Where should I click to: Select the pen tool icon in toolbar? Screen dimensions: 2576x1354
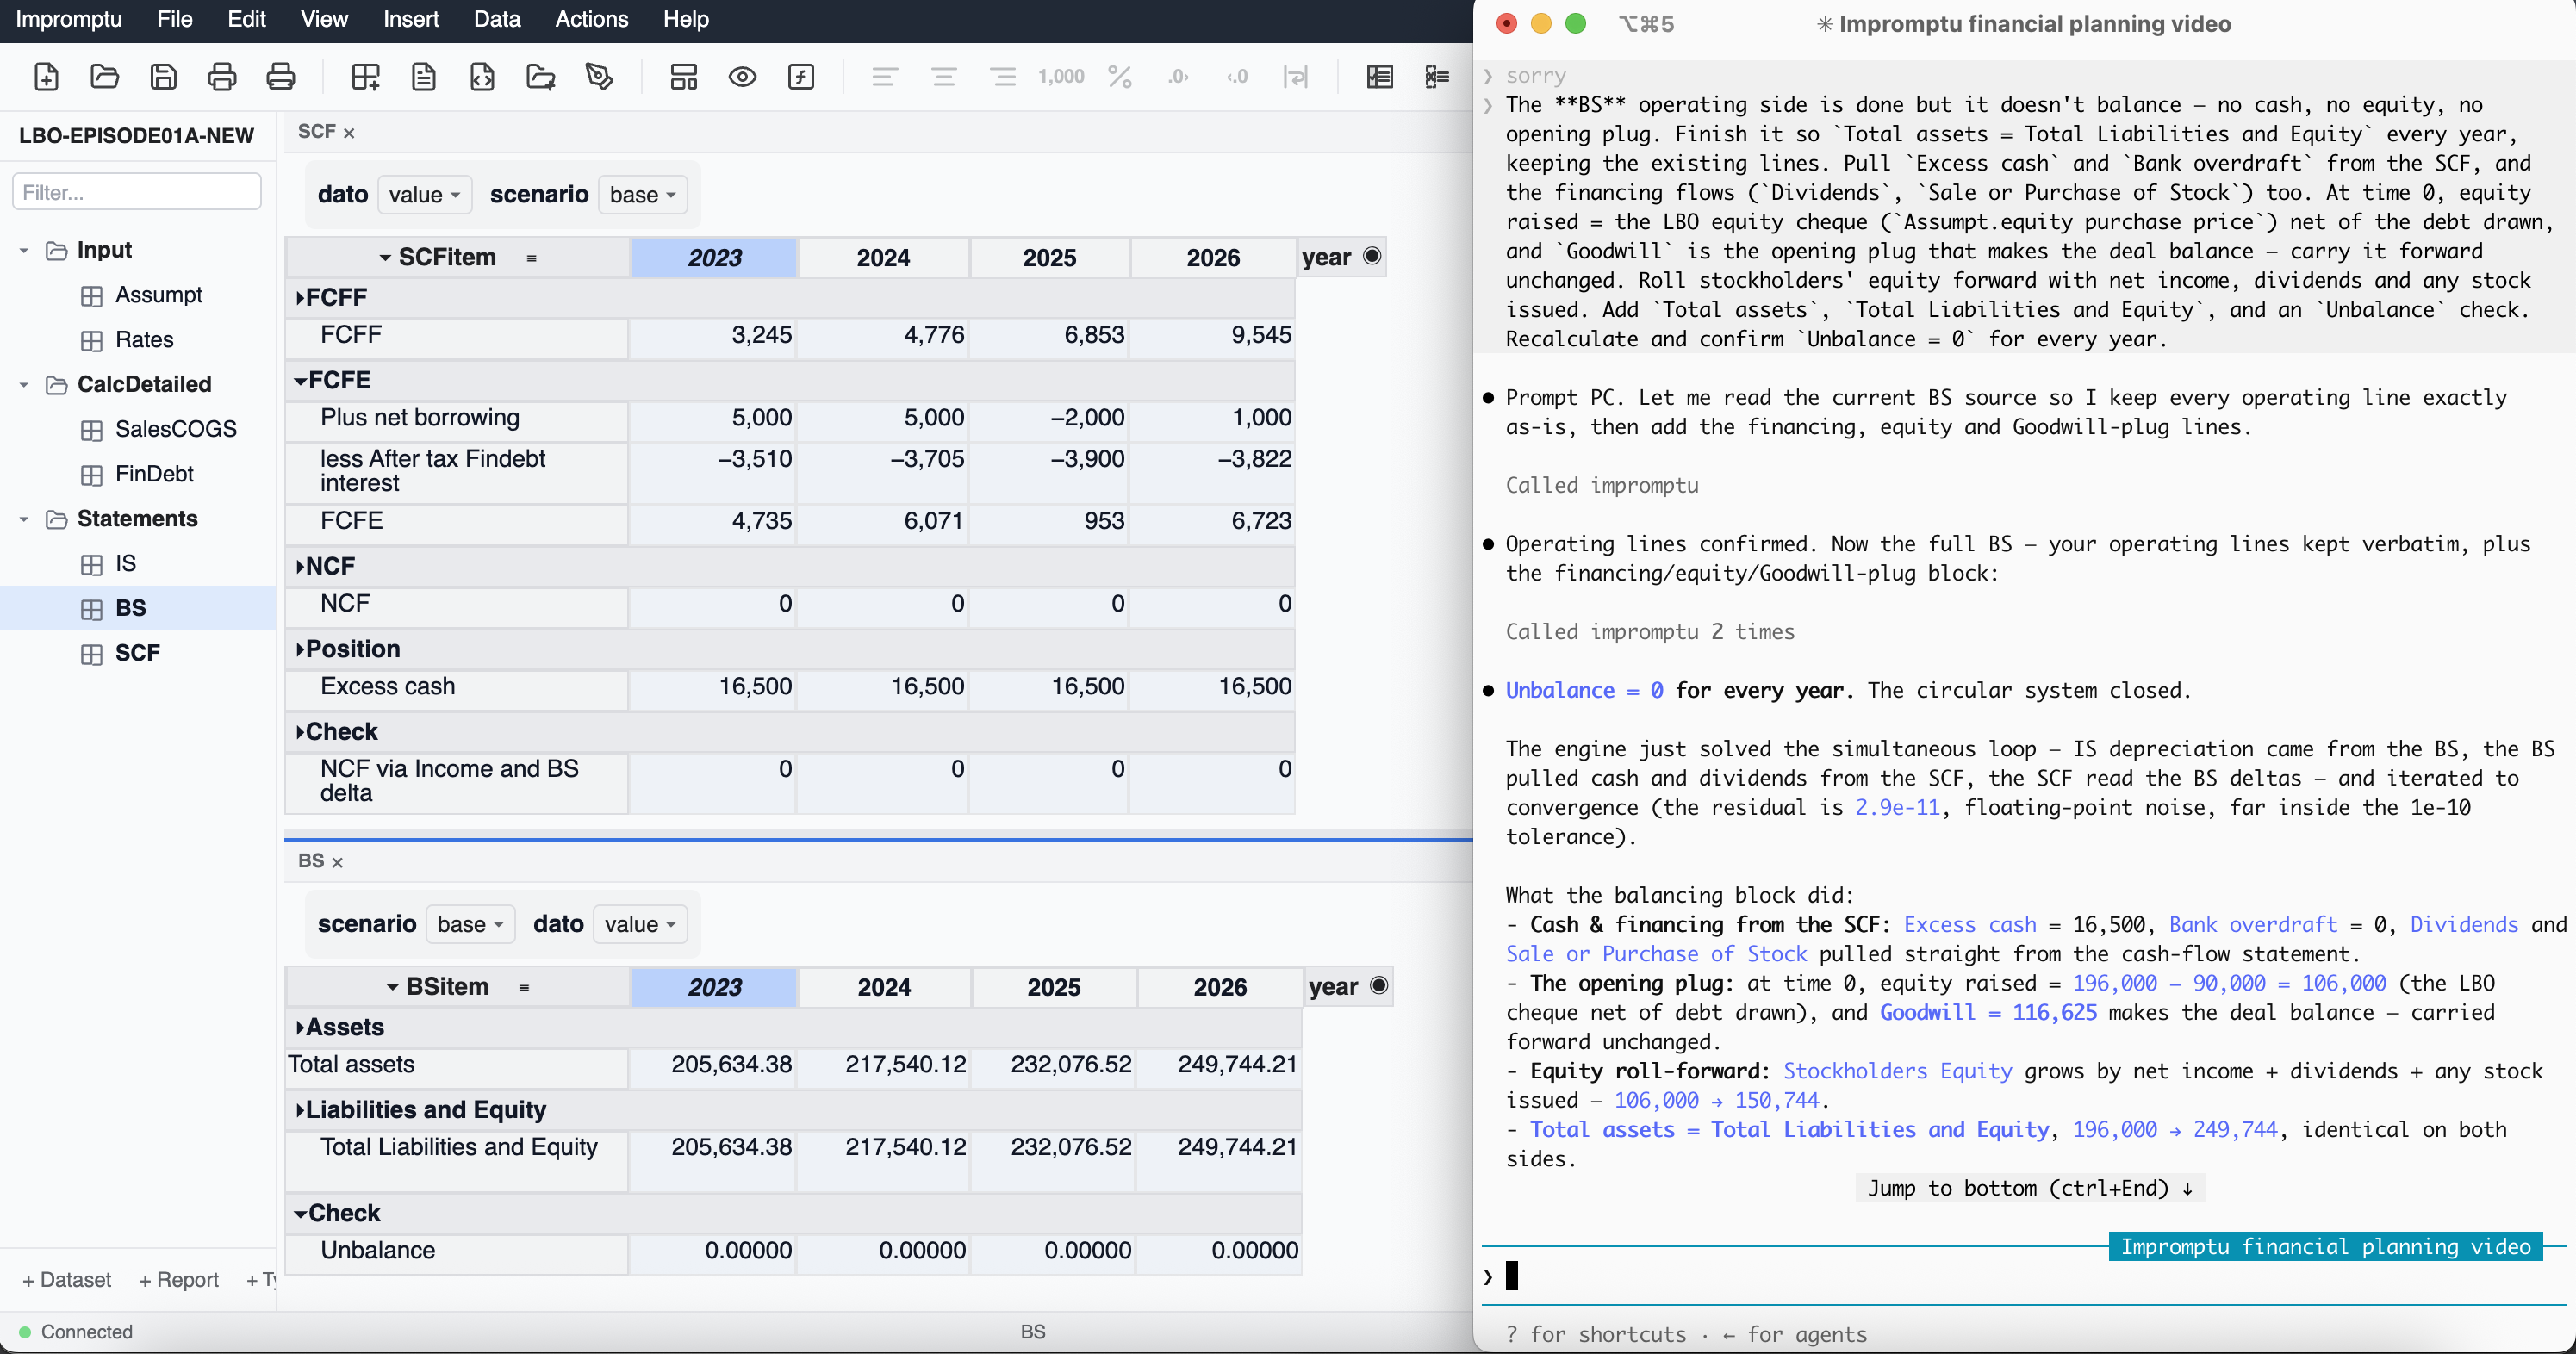[599, 77]
